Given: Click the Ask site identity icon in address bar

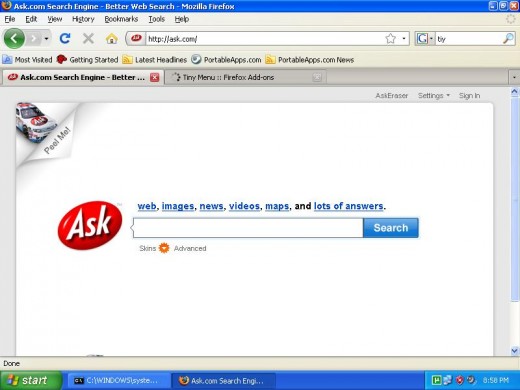Looking at the screenshot, I should [x=136, y=39].
